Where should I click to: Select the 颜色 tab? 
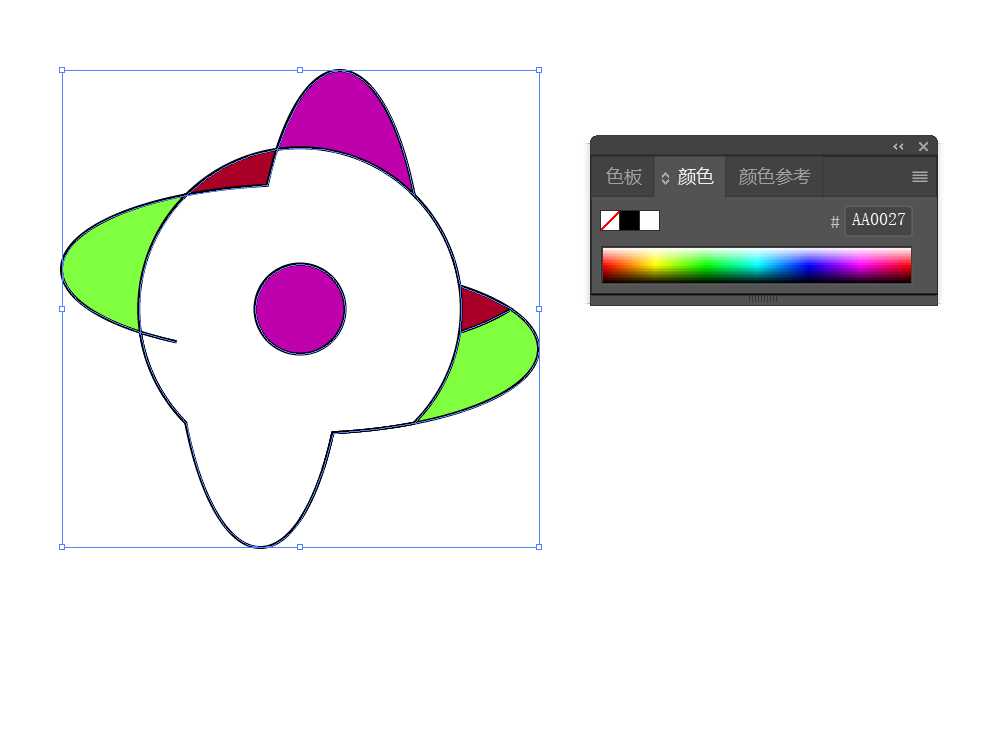click(695, 177)
